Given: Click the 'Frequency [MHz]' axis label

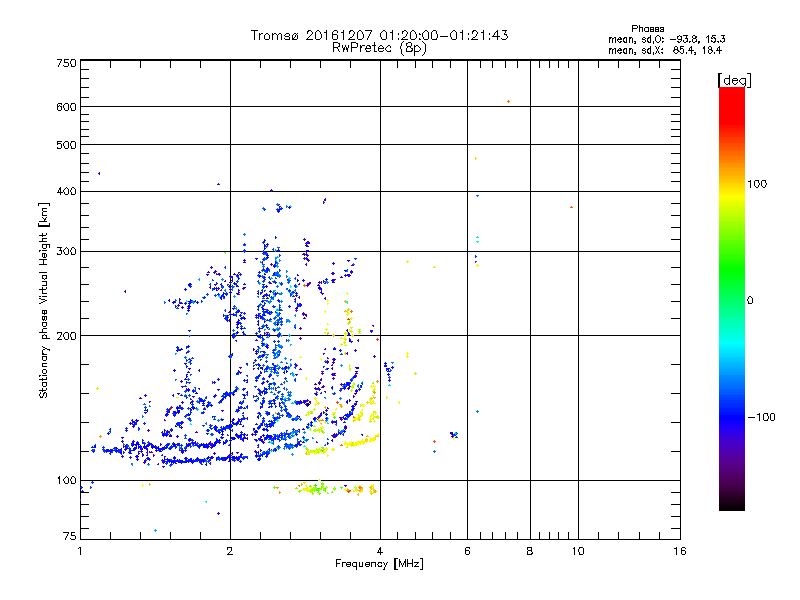Looking at the screenshot, I should pyautogui.click(x=379, y=564).
